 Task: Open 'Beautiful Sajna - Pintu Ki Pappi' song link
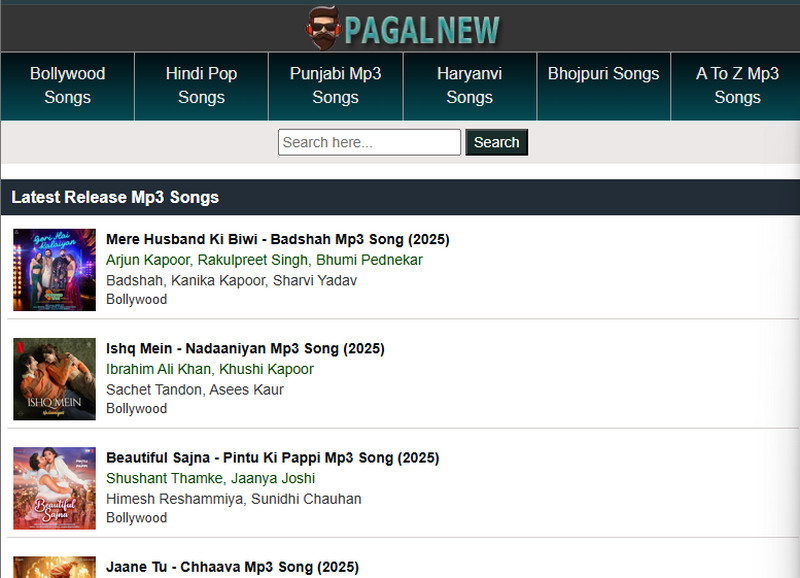(x=272, y=458)
